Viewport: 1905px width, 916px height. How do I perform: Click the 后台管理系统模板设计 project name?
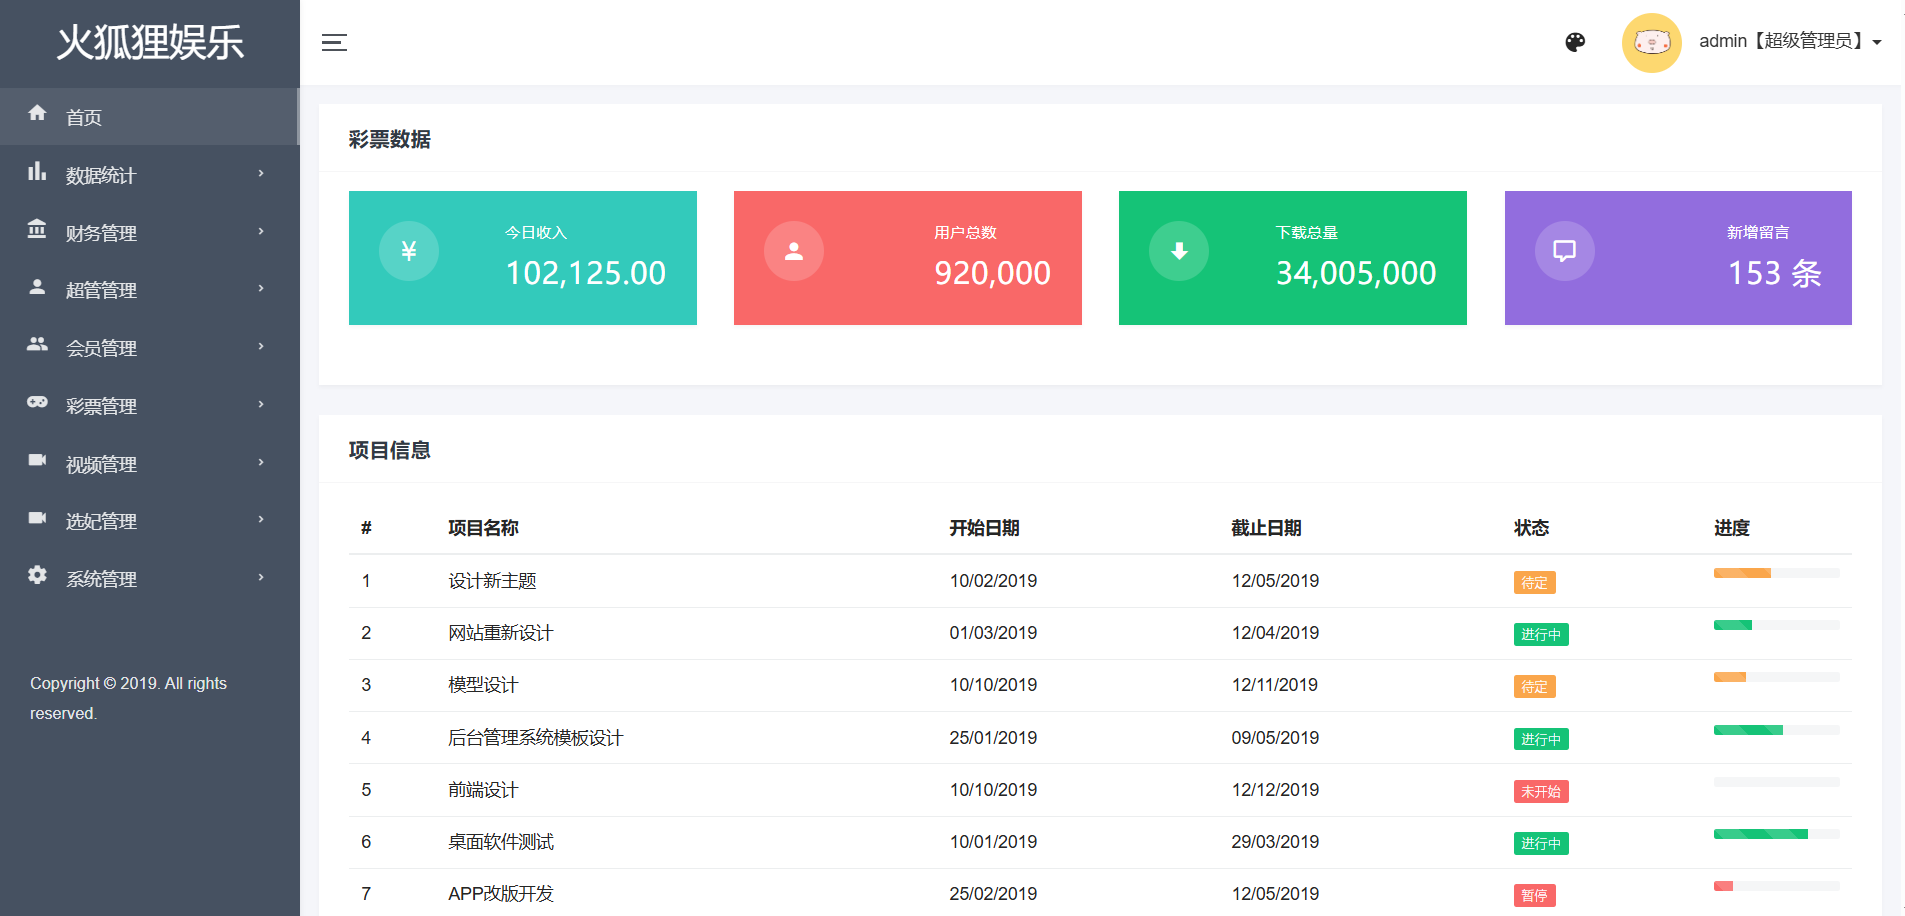point(535,738)
